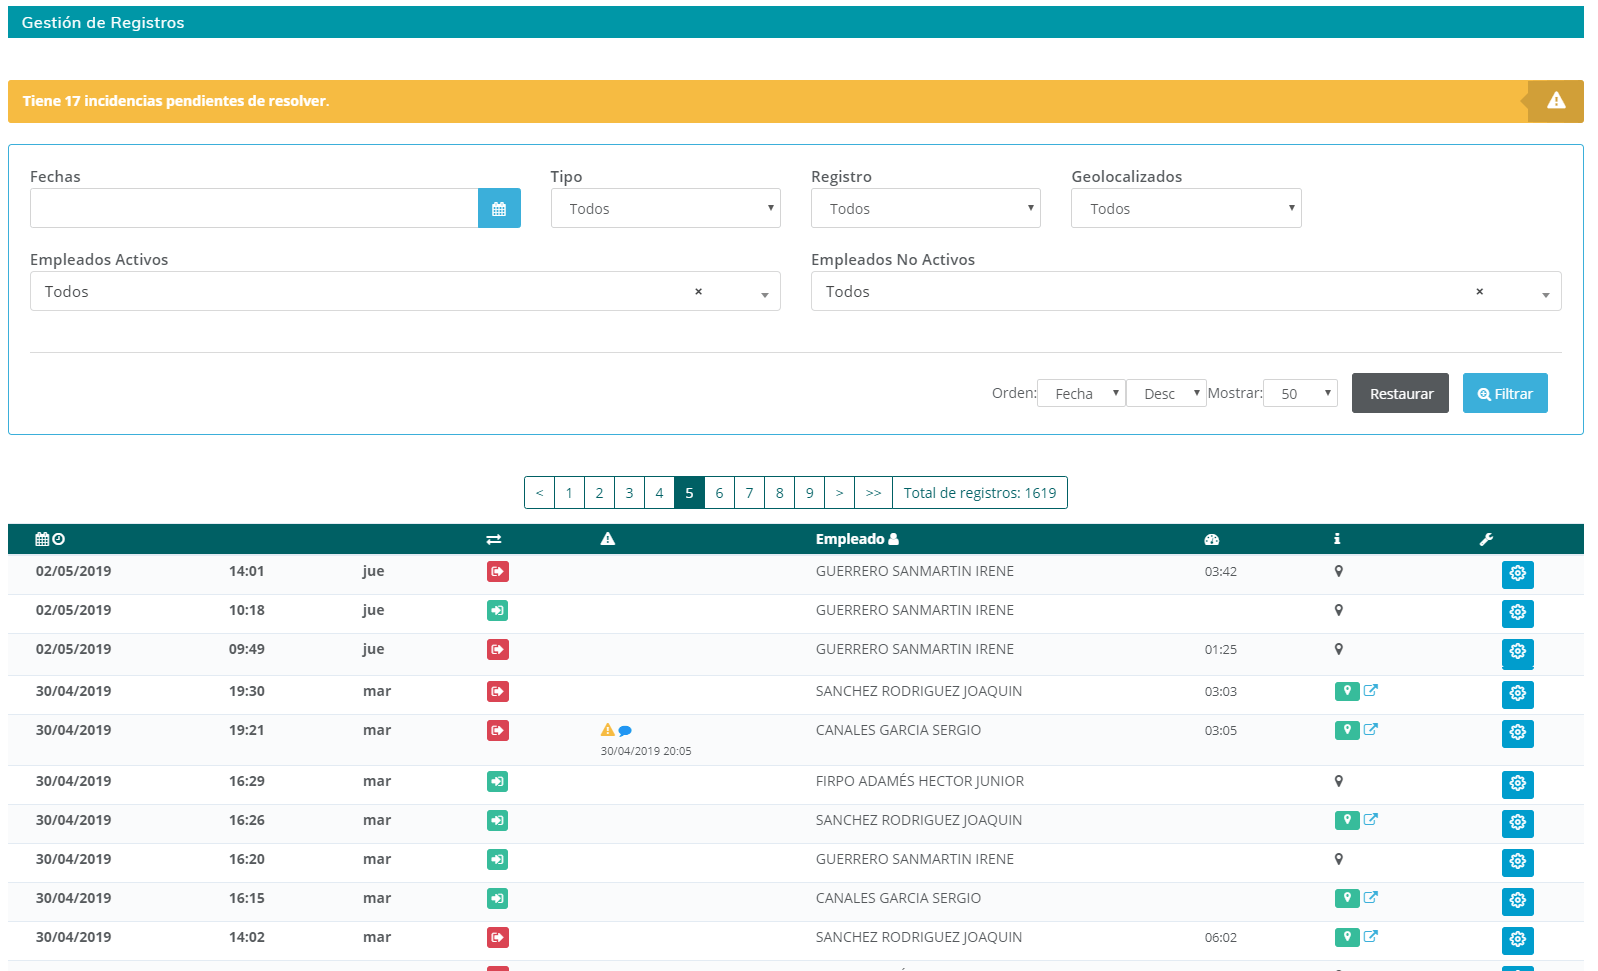
Task: Open the Tipo dropdown
Action: point(665,208)
